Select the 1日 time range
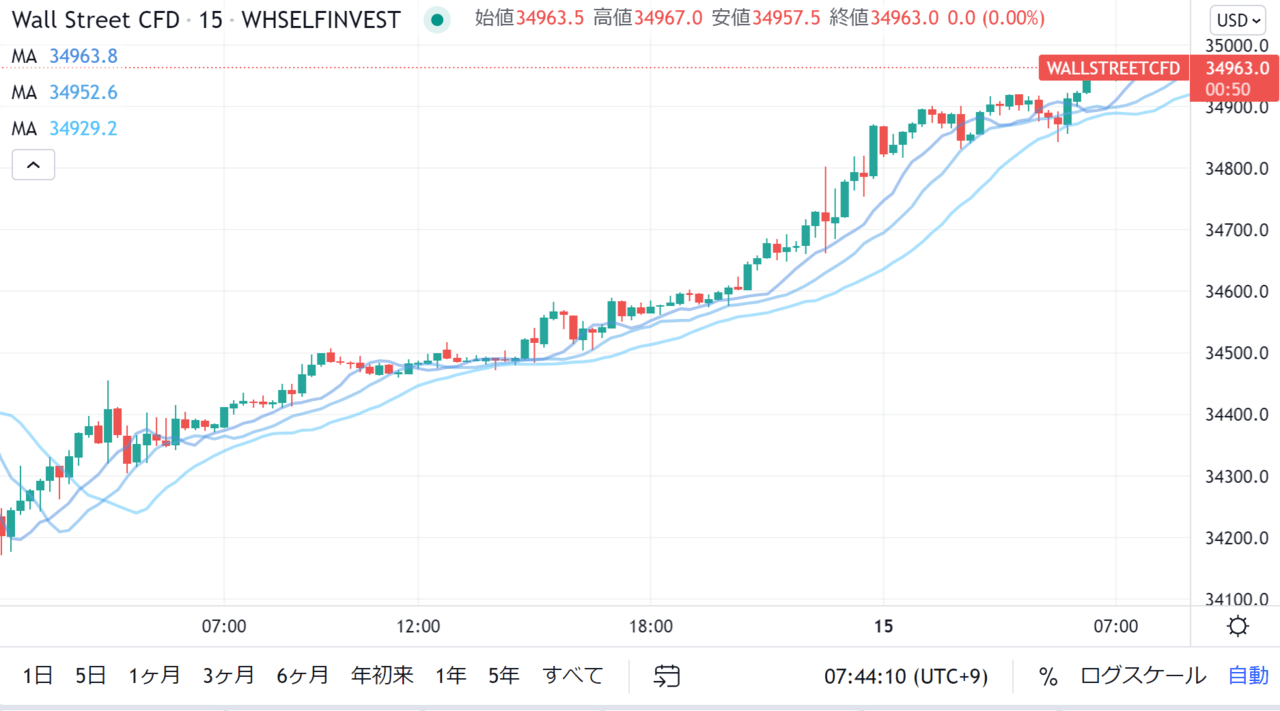 tap(37, 676)
